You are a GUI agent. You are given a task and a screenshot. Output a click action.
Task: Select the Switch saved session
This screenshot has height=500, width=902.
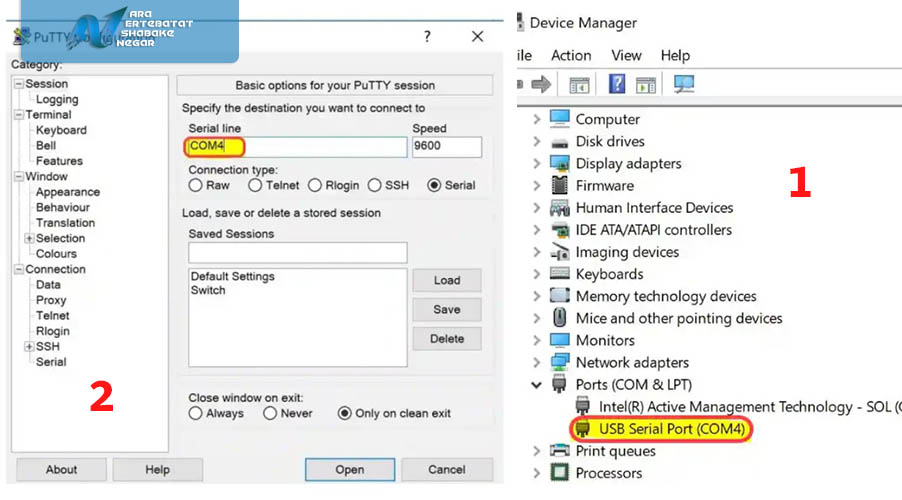point(208,291)
